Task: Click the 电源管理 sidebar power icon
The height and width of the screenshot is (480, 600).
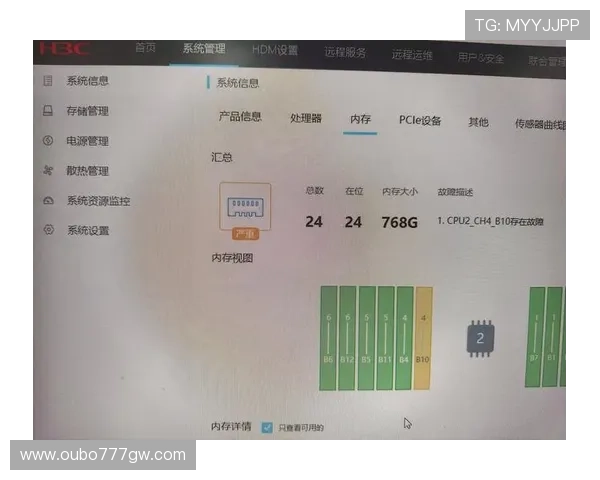Action: (48, 140)
